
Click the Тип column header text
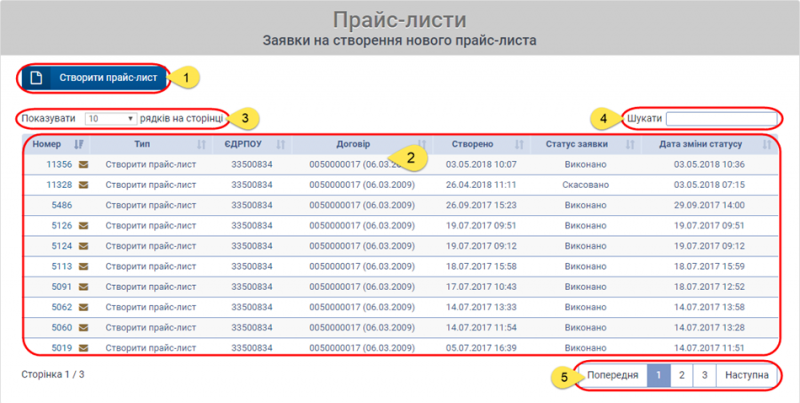pos(142,144)
